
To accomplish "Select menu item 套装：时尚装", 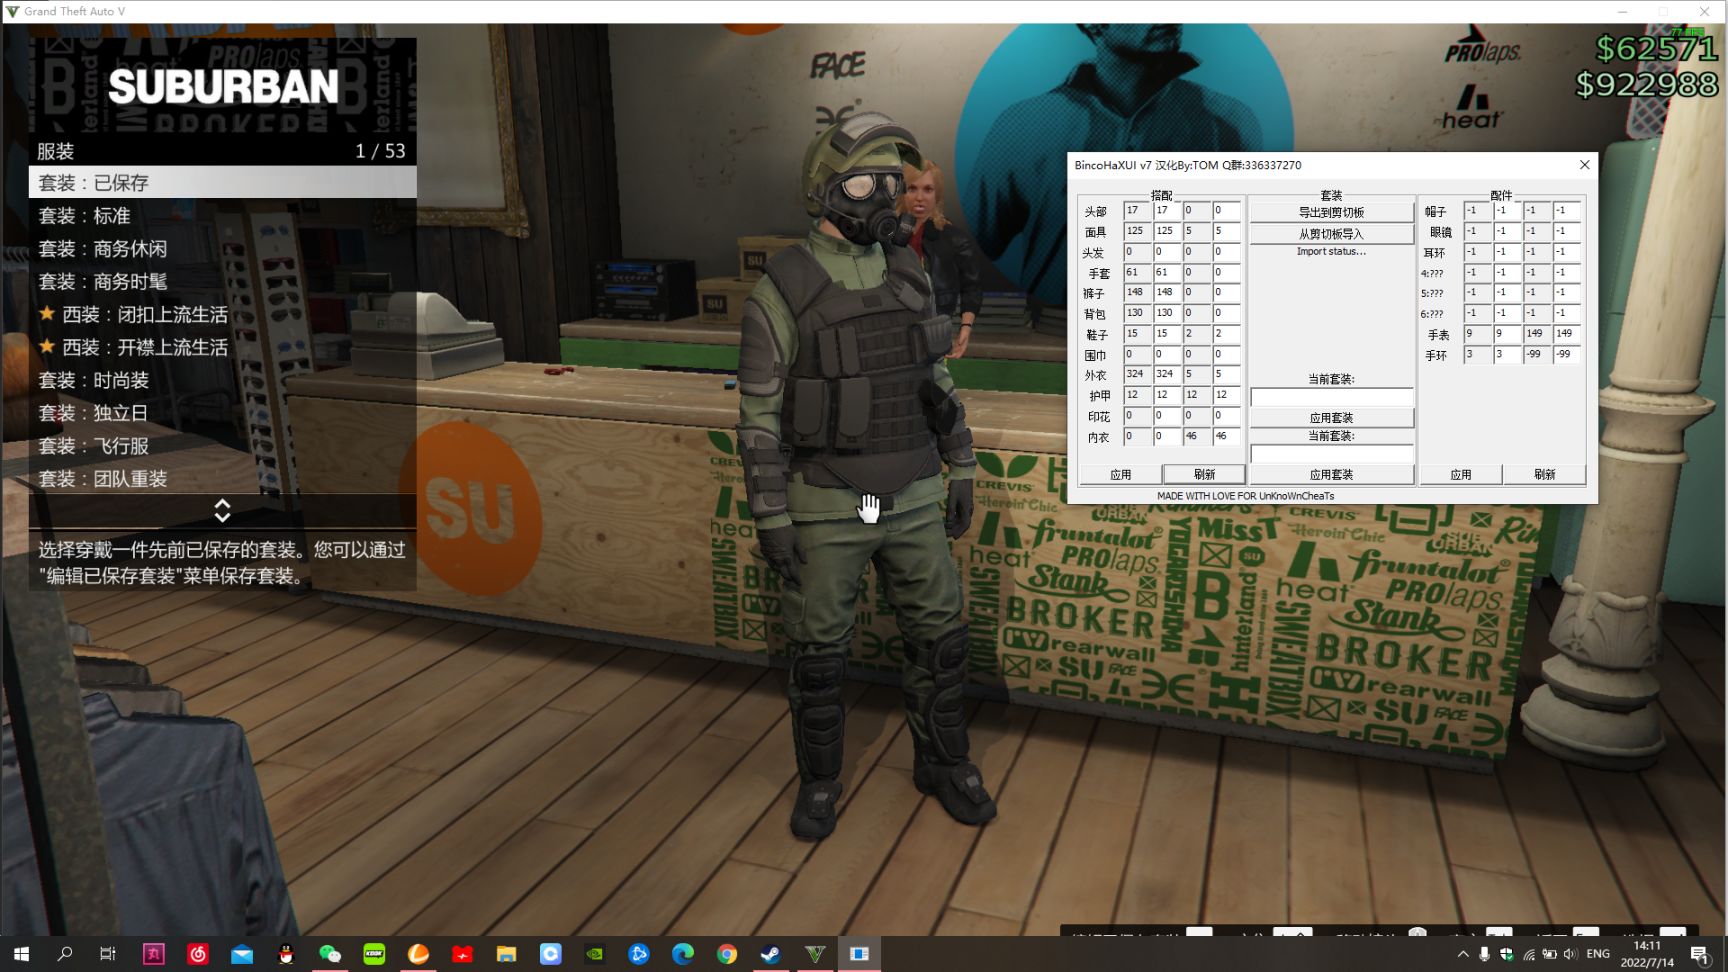I will (x=222, y=380).
